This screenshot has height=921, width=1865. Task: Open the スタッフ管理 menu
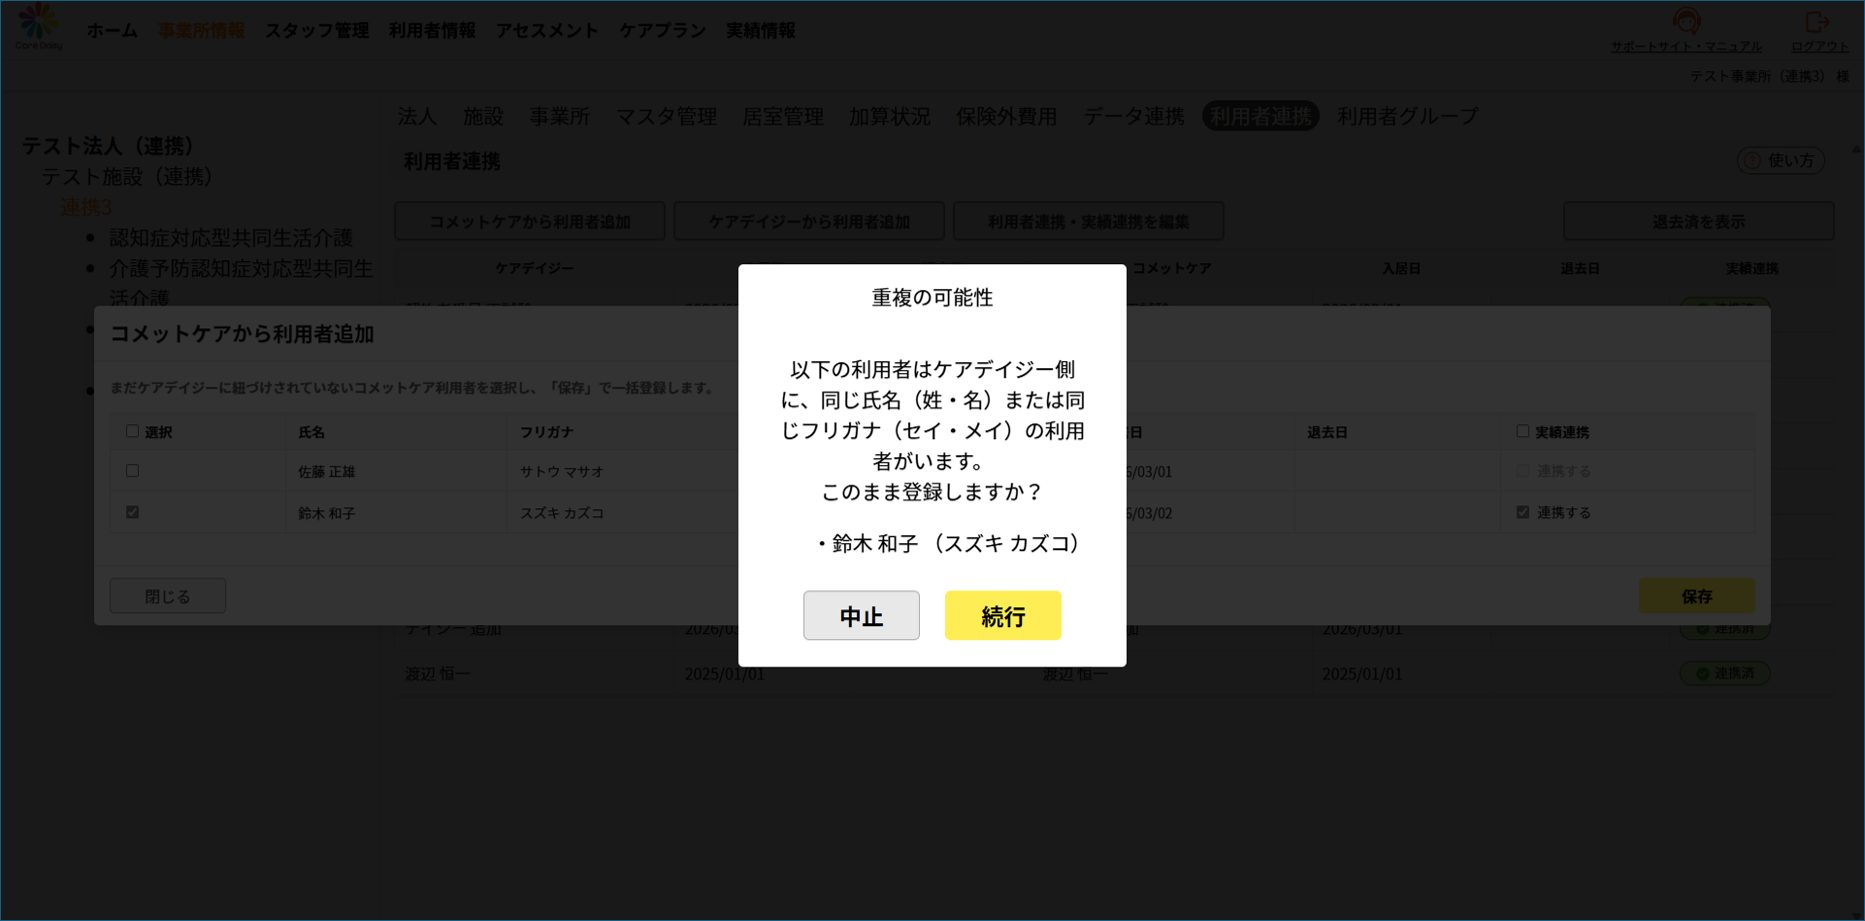coord(316,31)
